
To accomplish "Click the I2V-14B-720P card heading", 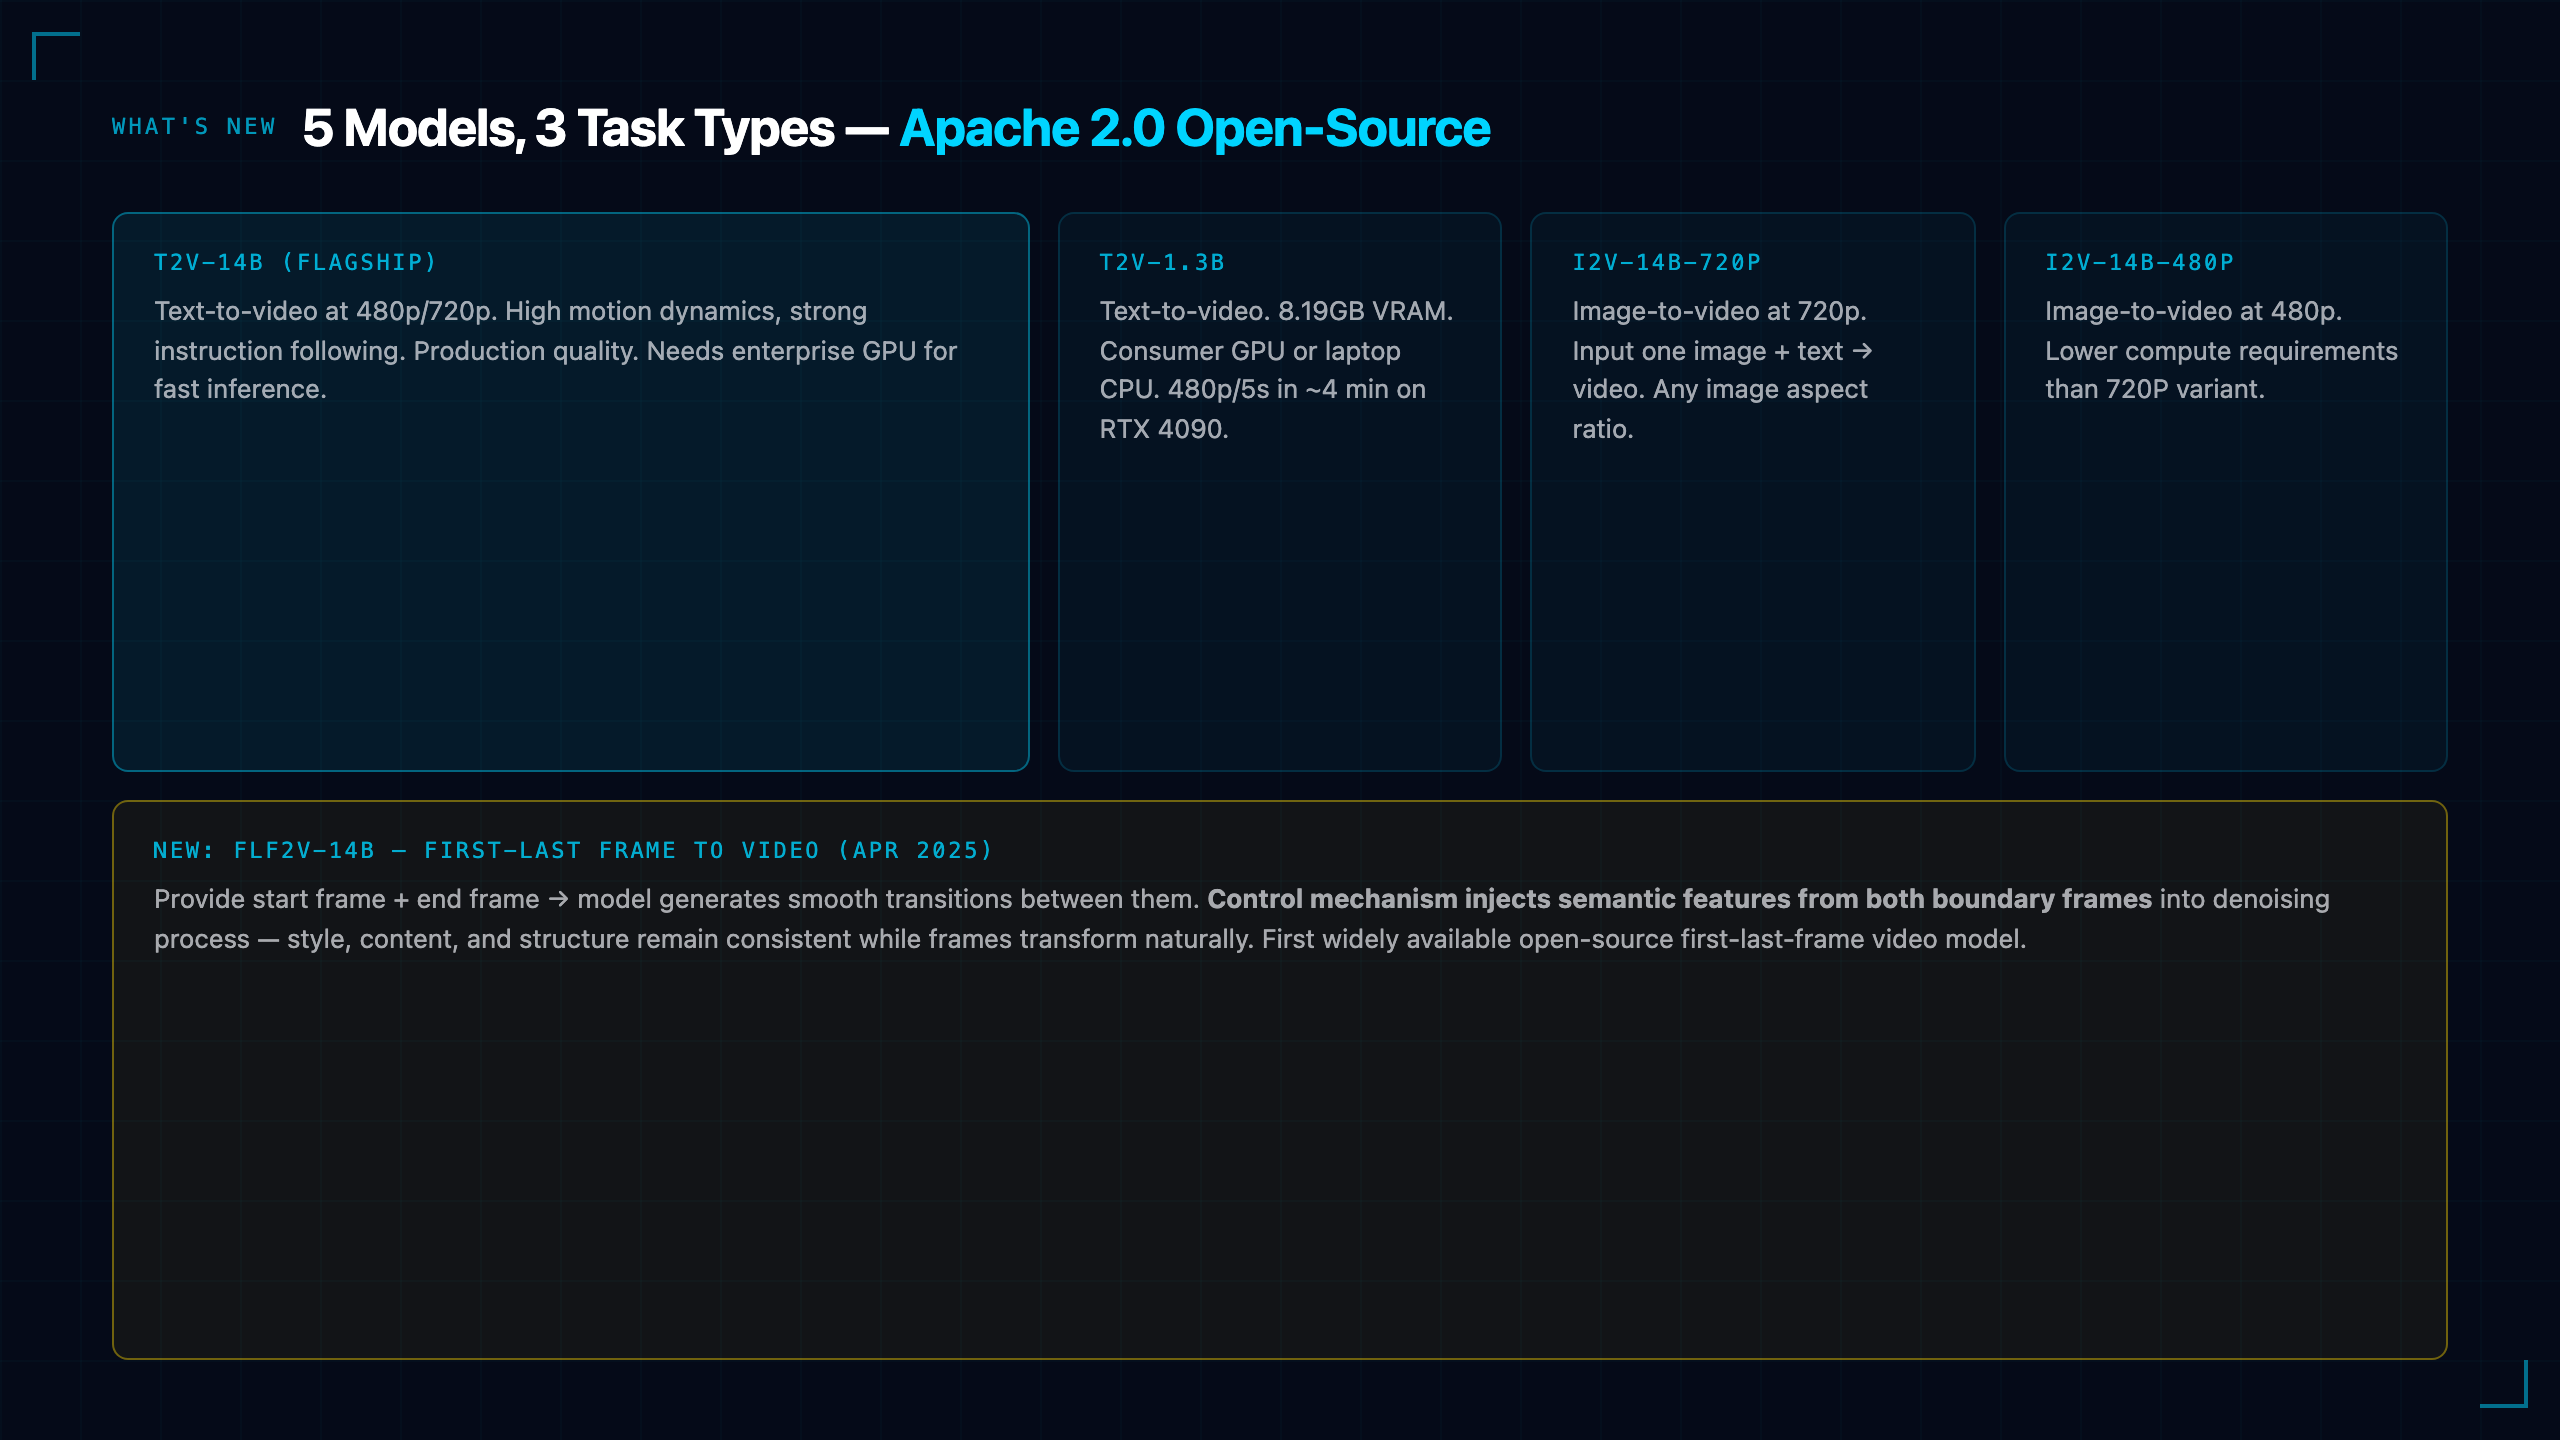I will (x=1666, y=262).
